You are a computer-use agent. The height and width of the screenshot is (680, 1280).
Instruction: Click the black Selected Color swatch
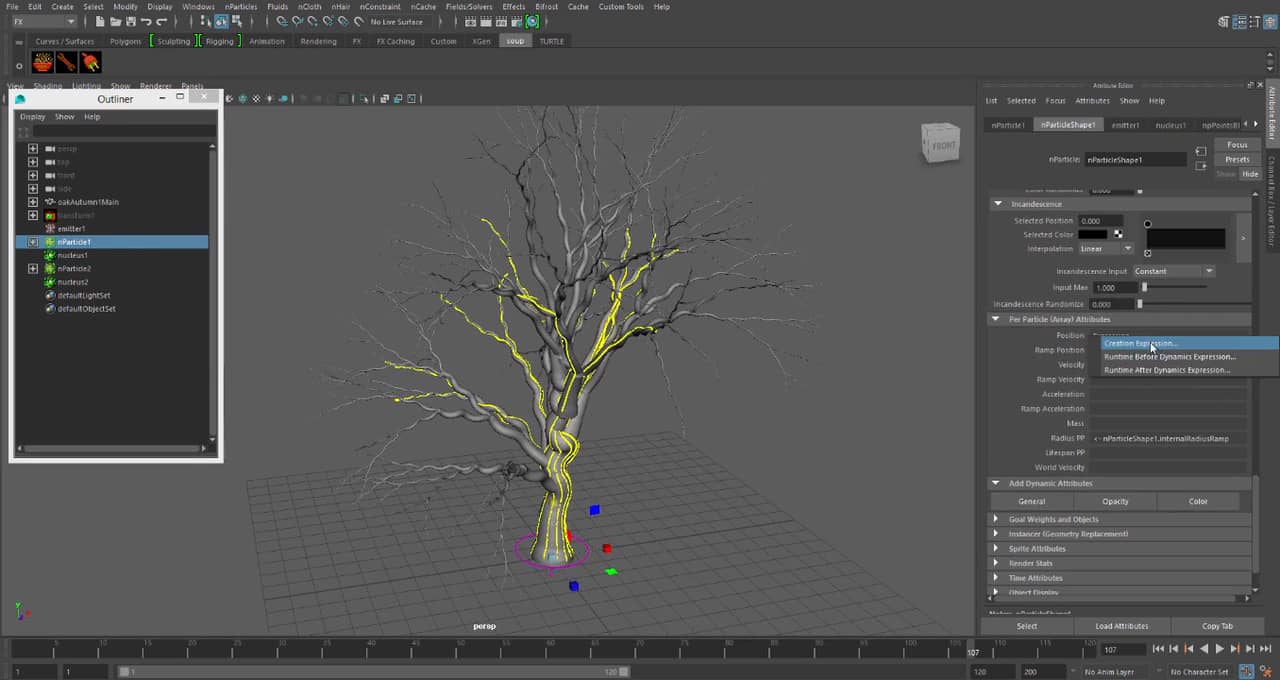tap(1092, 235)
